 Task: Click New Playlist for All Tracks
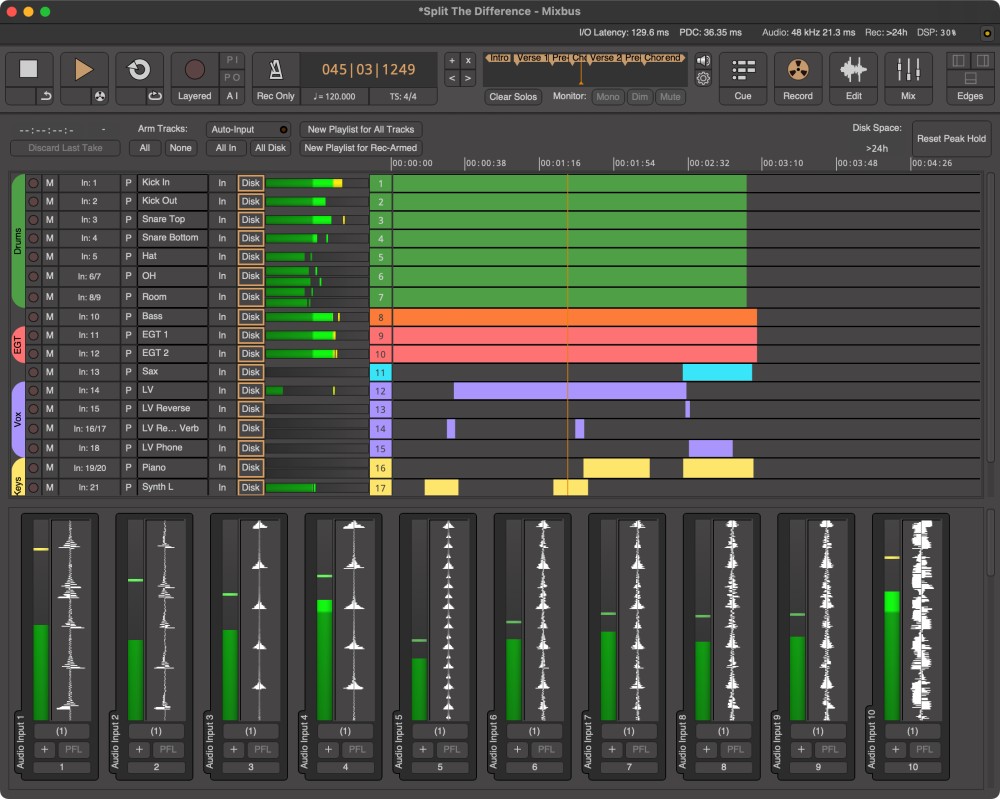[361, 129]
